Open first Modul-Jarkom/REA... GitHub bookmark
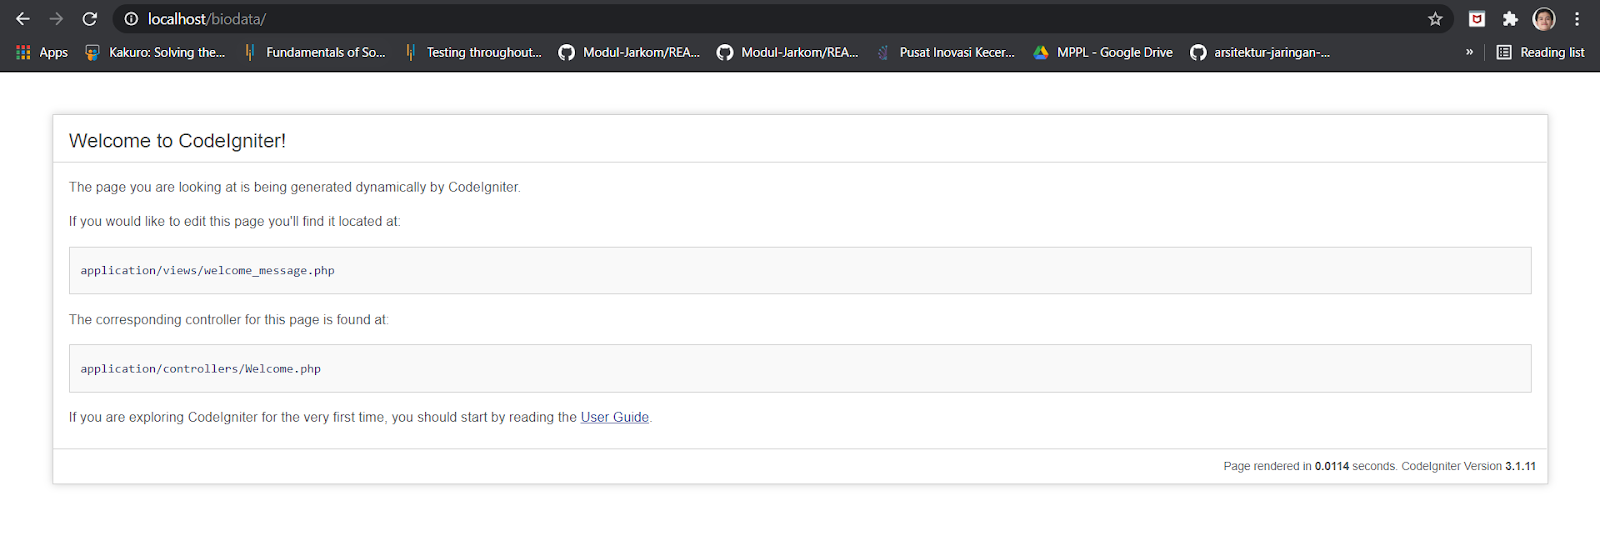The image size is (1600, 556). [x=629, y=52]
